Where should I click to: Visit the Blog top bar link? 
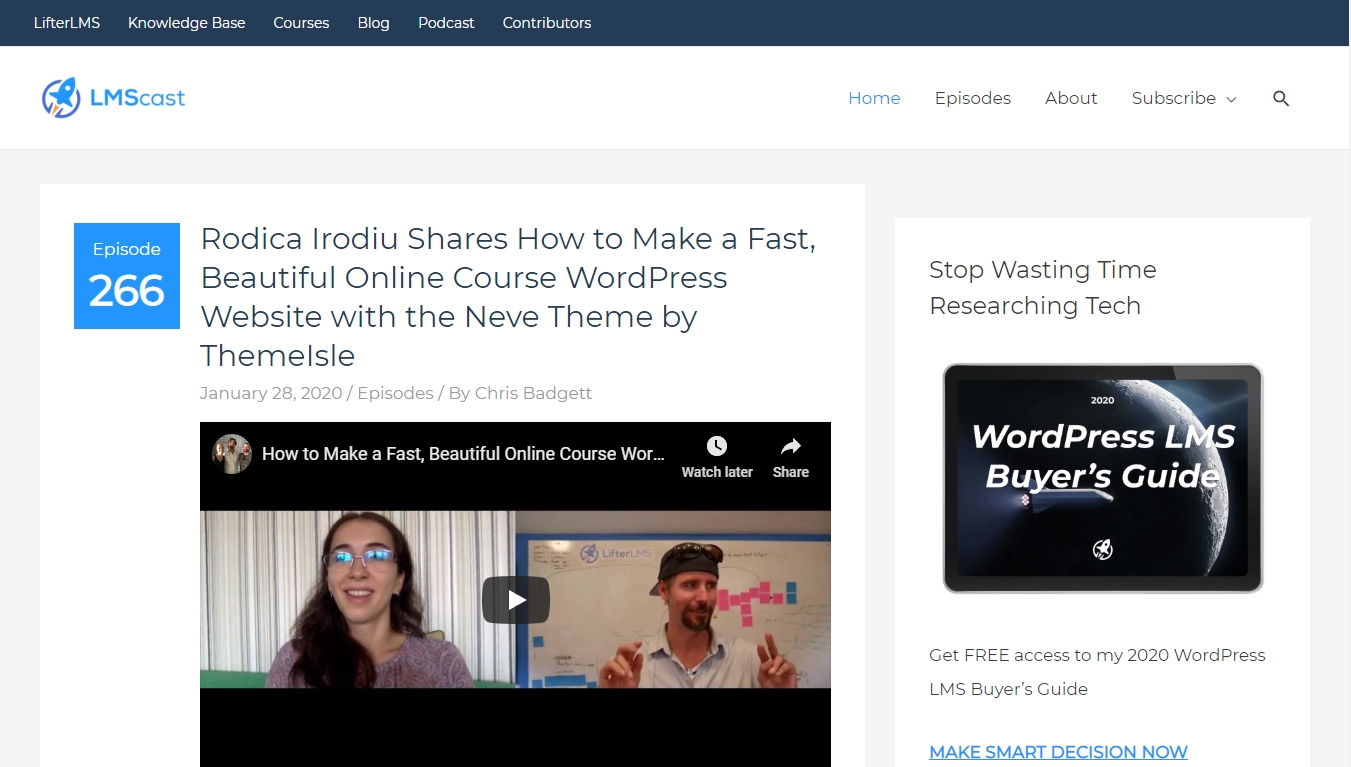pyautogui.click(x=373, y=22)
